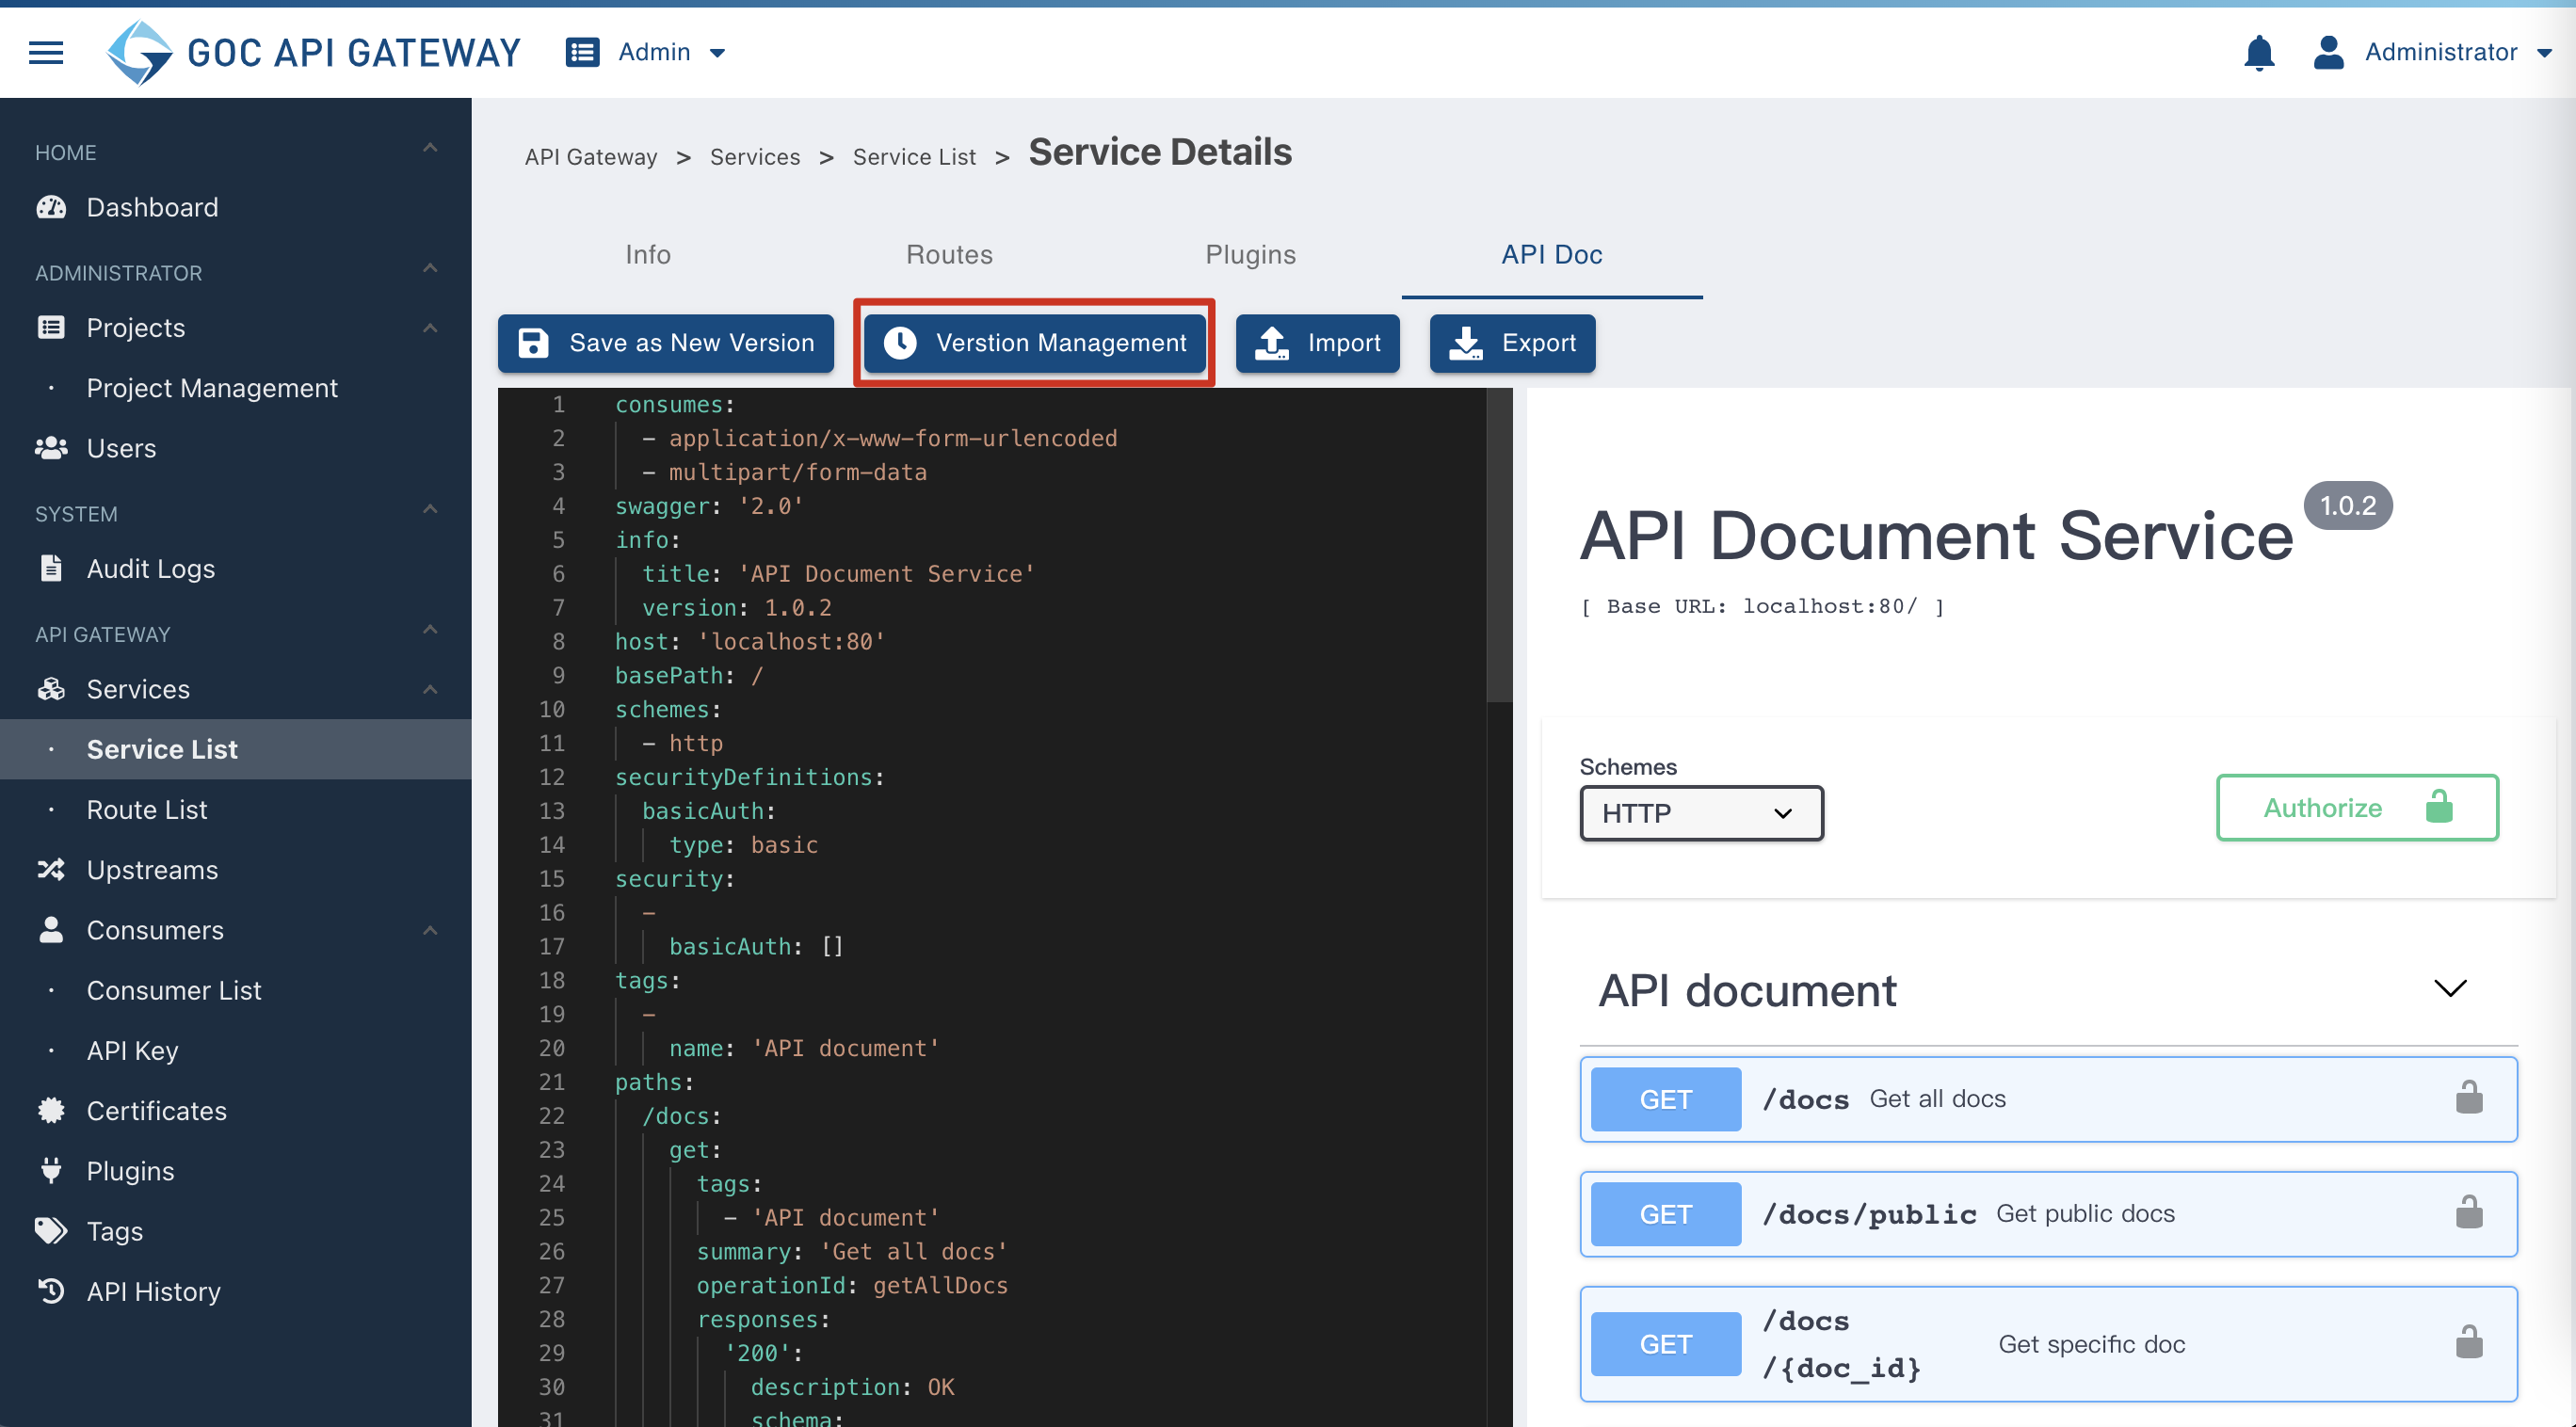Click the Projects list icon in sidebar

click(51, 327)
